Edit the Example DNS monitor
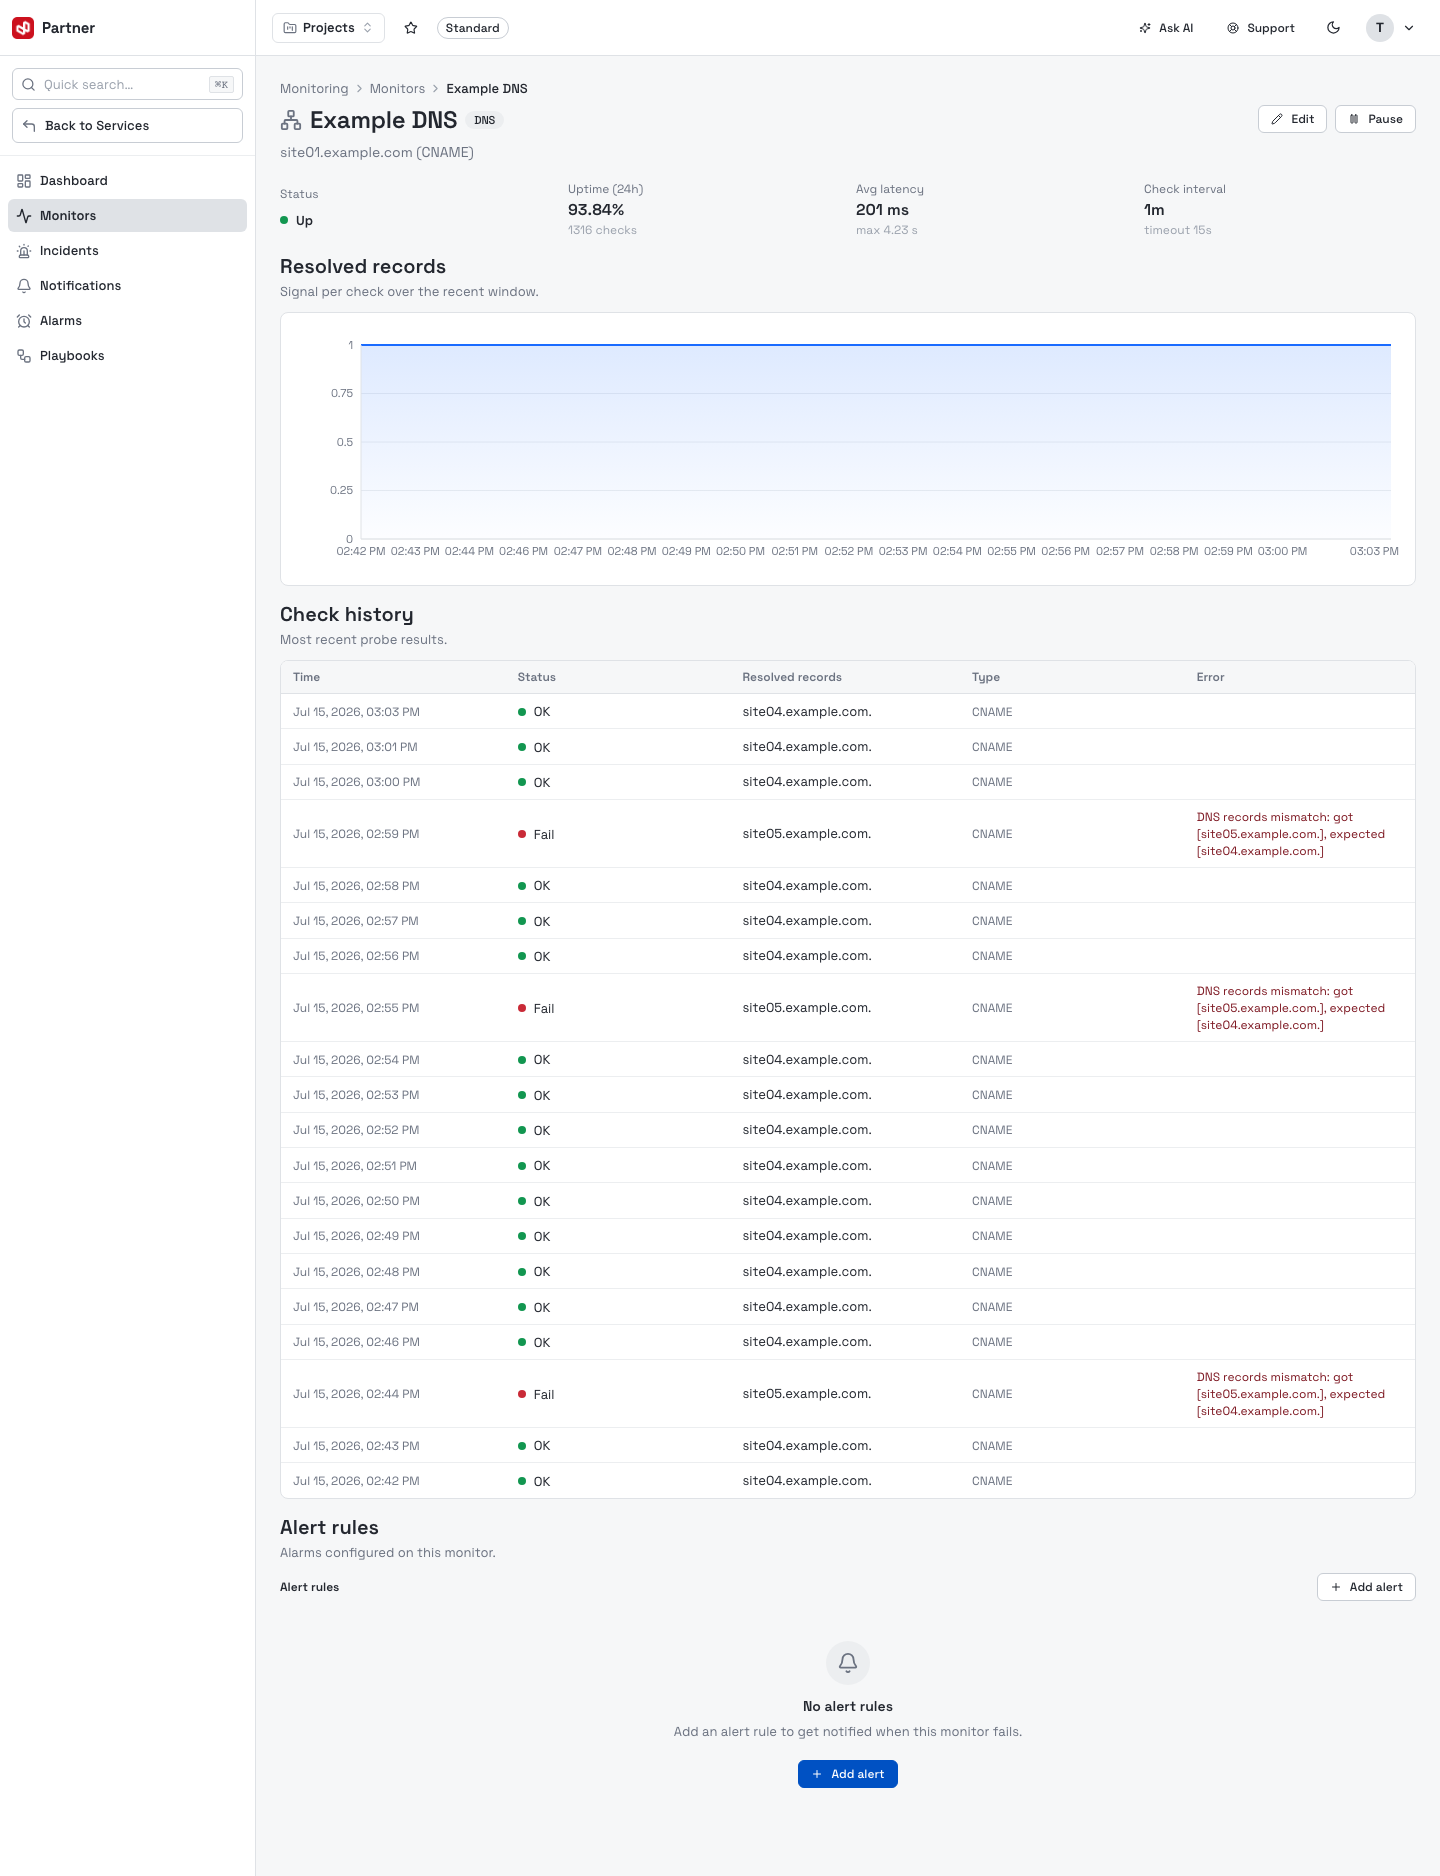This screenshot has height=1876, width=1440. 1292,119
